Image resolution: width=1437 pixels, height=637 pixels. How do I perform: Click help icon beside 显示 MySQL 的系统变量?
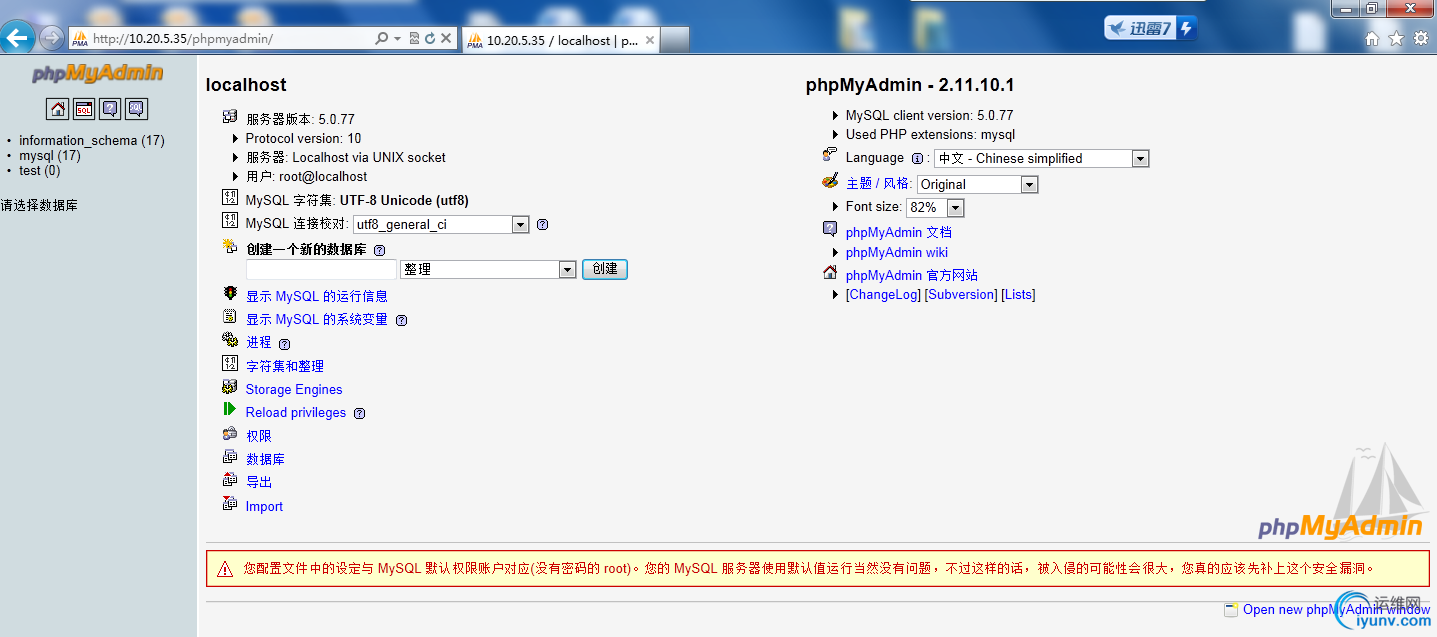[x=401, y=321]
